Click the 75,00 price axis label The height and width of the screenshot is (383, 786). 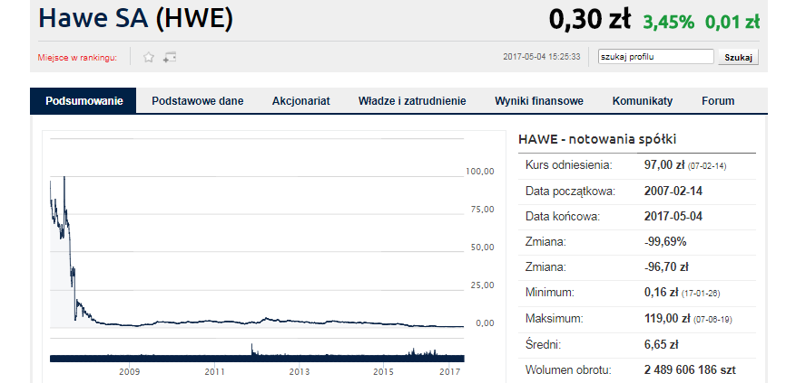pos(482,210)
